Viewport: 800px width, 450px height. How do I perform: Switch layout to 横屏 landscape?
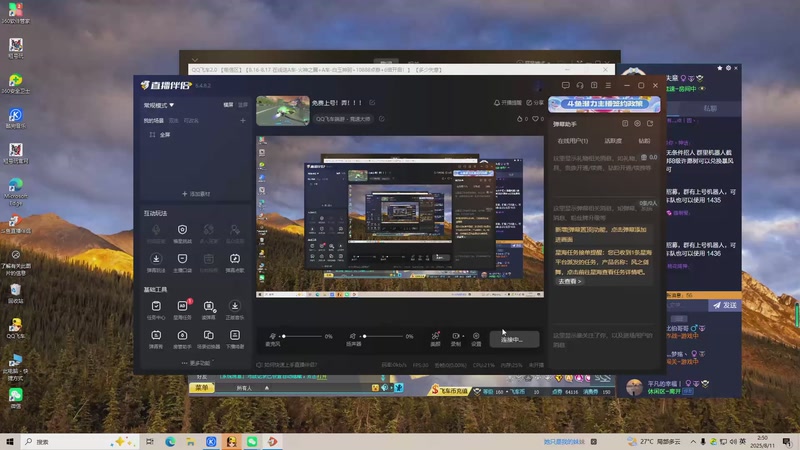(228, 105)
